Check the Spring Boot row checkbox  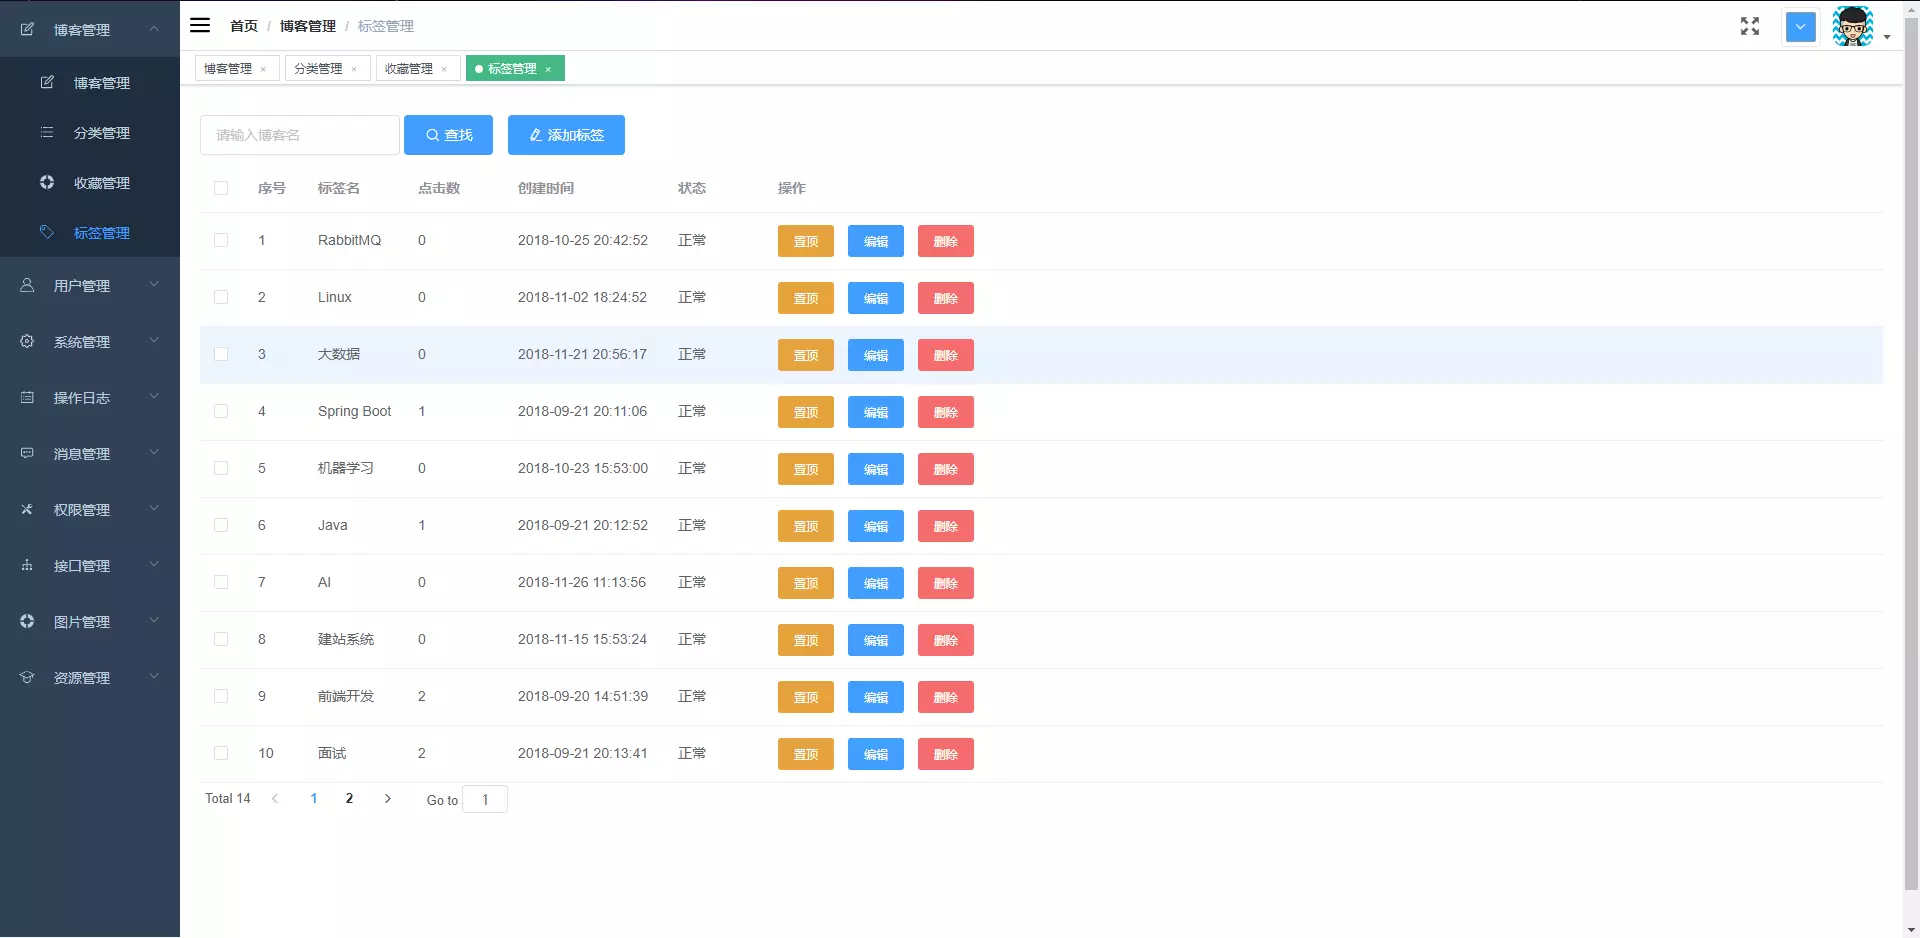pos(221,411)
